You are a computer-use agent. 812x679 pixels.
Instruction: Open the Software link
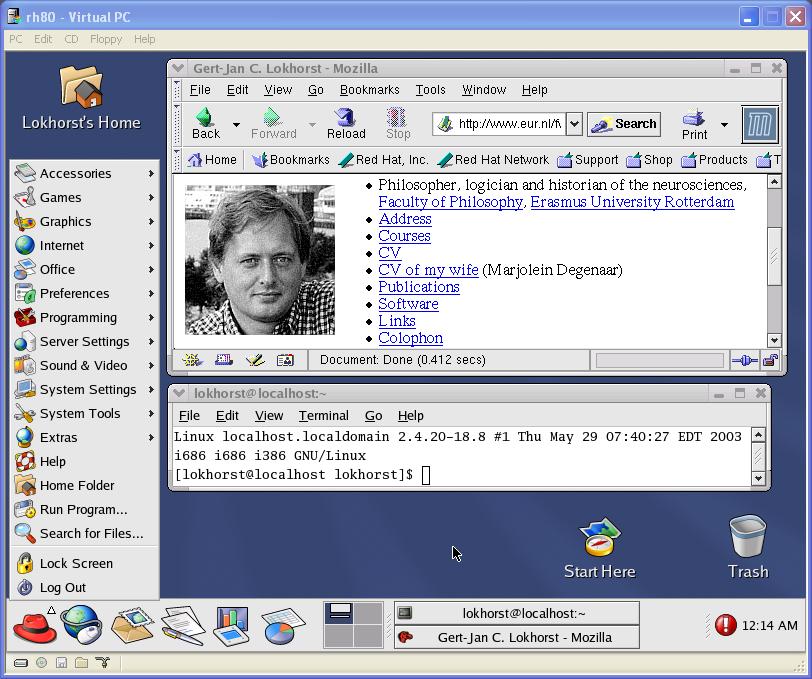(409, 304)
